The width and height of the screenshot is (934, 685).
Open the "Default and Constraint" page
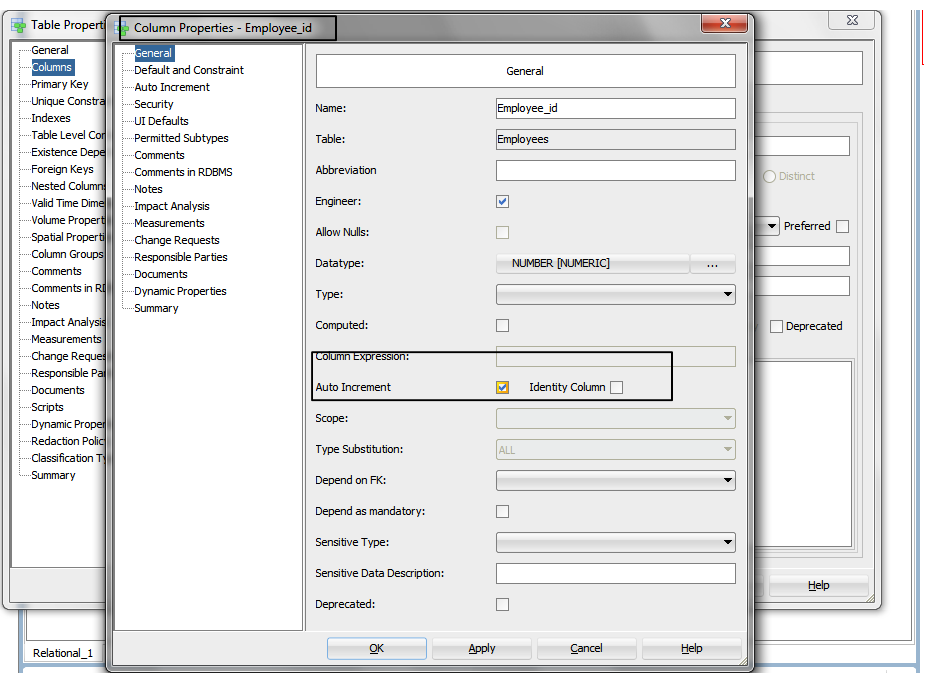point(187,70)
